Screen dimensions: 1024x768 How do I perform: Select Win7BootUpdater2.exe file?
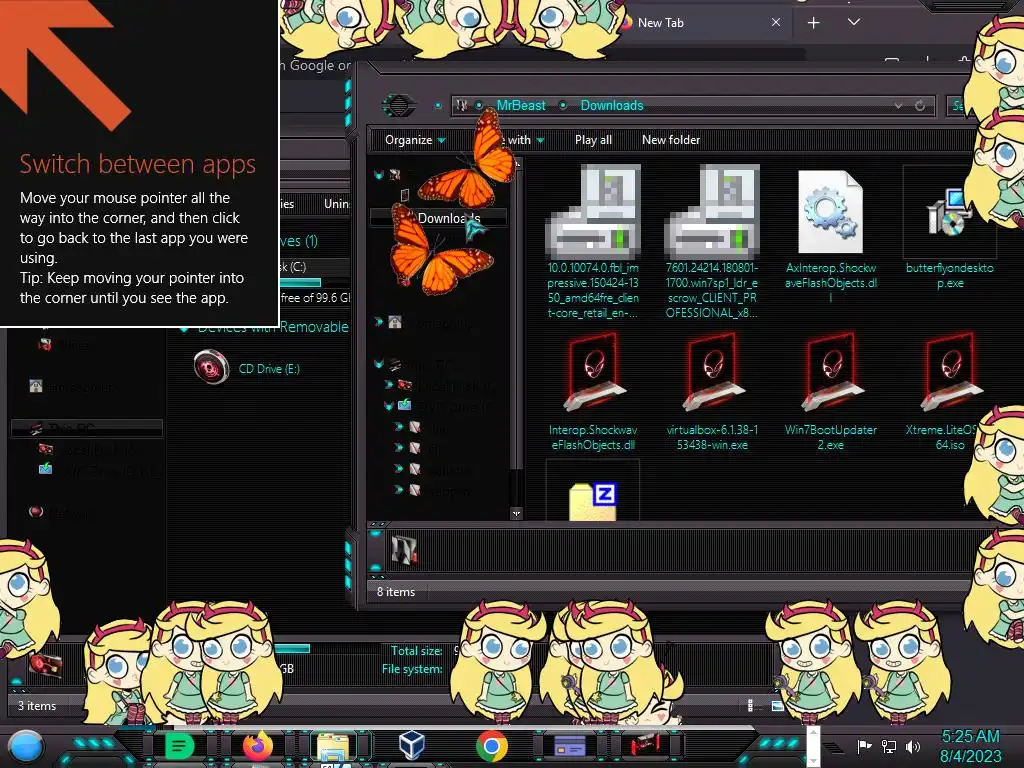tap(831, 392)
